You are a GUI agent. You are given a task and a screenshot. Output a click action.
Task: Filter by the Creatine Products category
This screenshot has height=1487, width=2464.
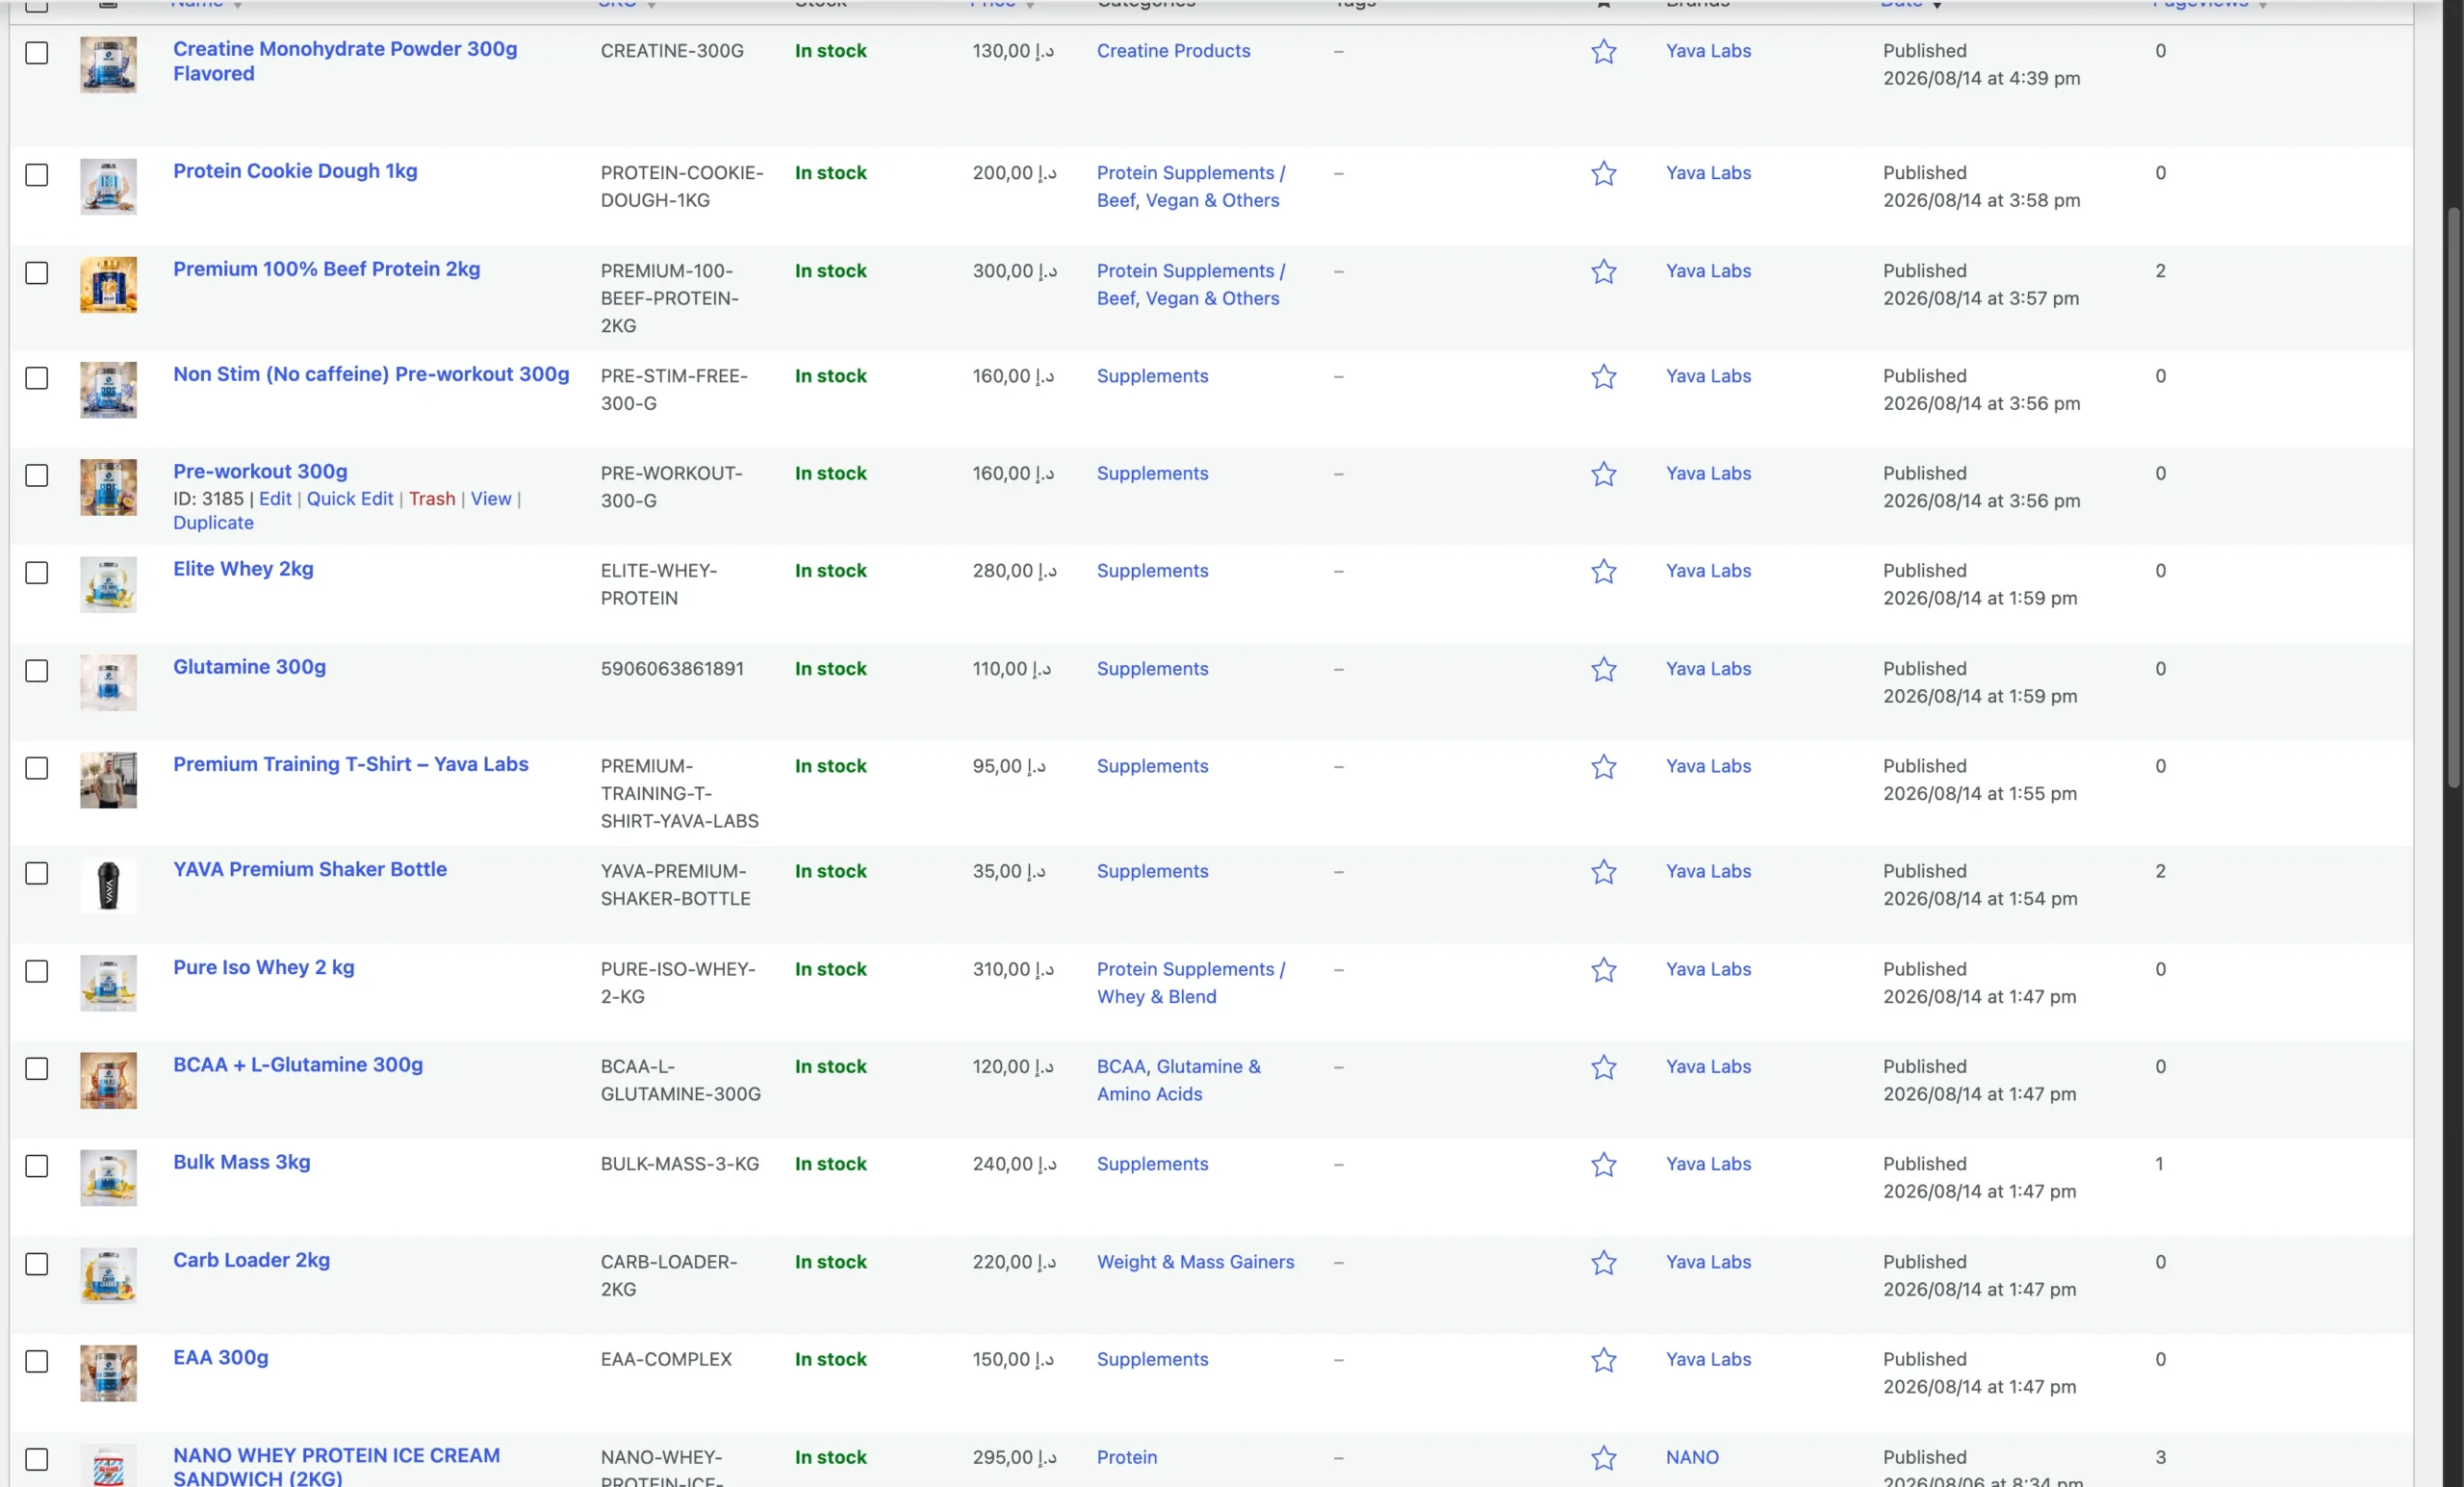coord(1173,51)
